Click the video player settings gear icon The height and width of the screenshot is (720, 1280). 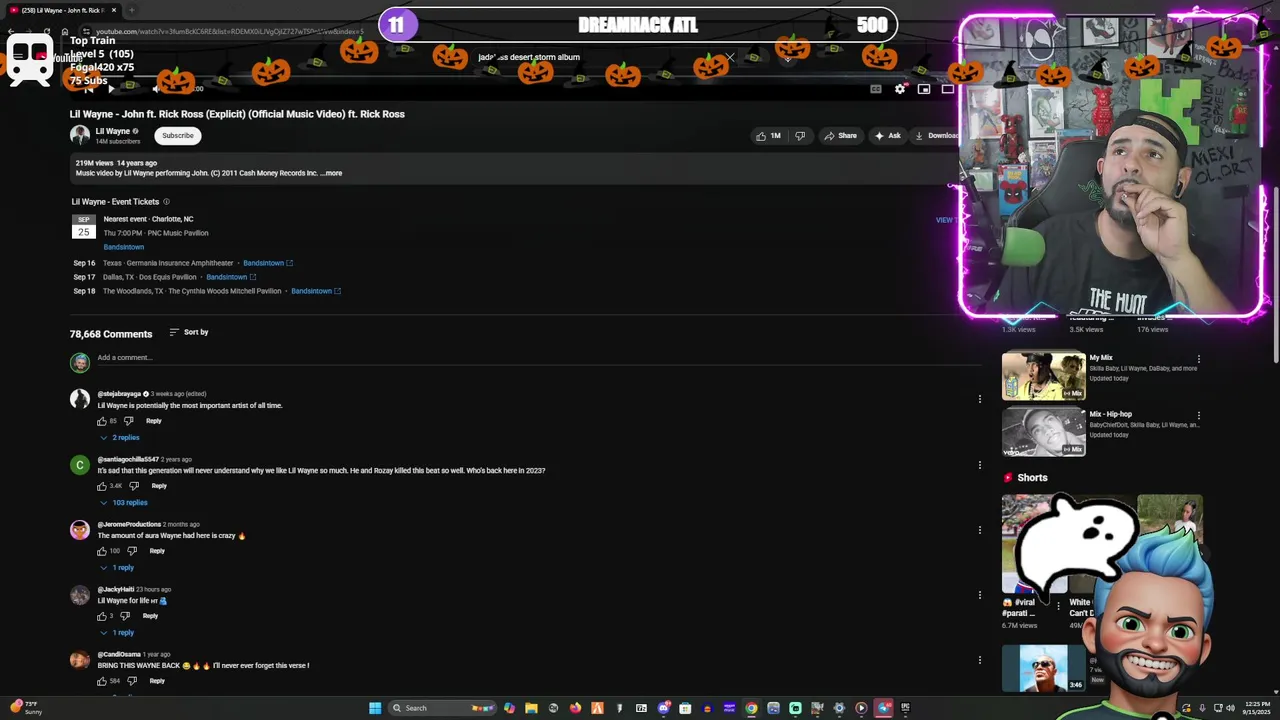(900, 89)
